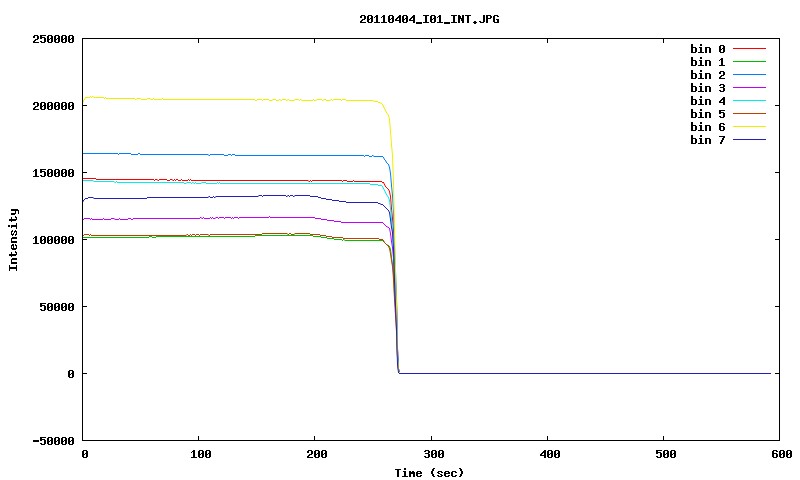The width and height of the screenshot is (800, 480).
Task: Click the yellow bin 6 legend line sample
Action: (x=749, y=127)
